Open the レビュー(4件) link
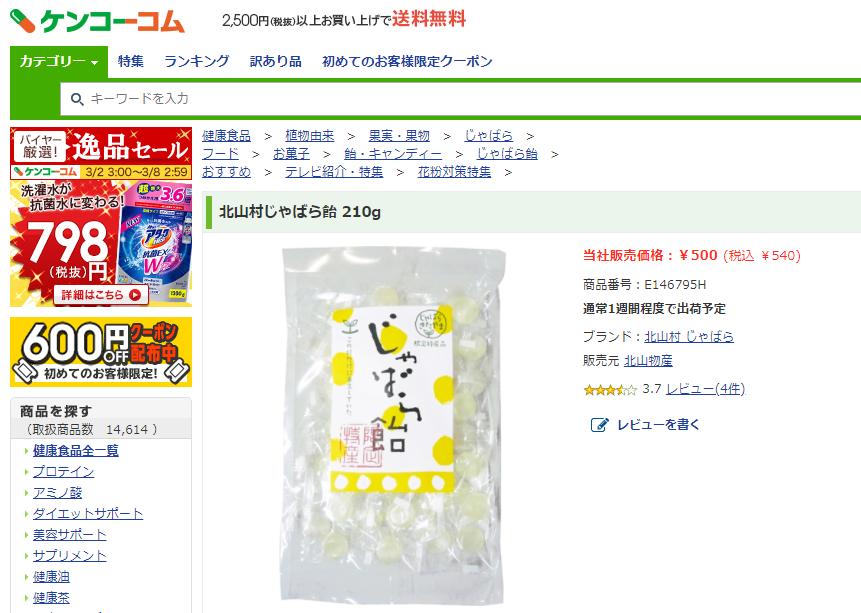861x613 pixels. pyautogui.click(x=706, y=389)
